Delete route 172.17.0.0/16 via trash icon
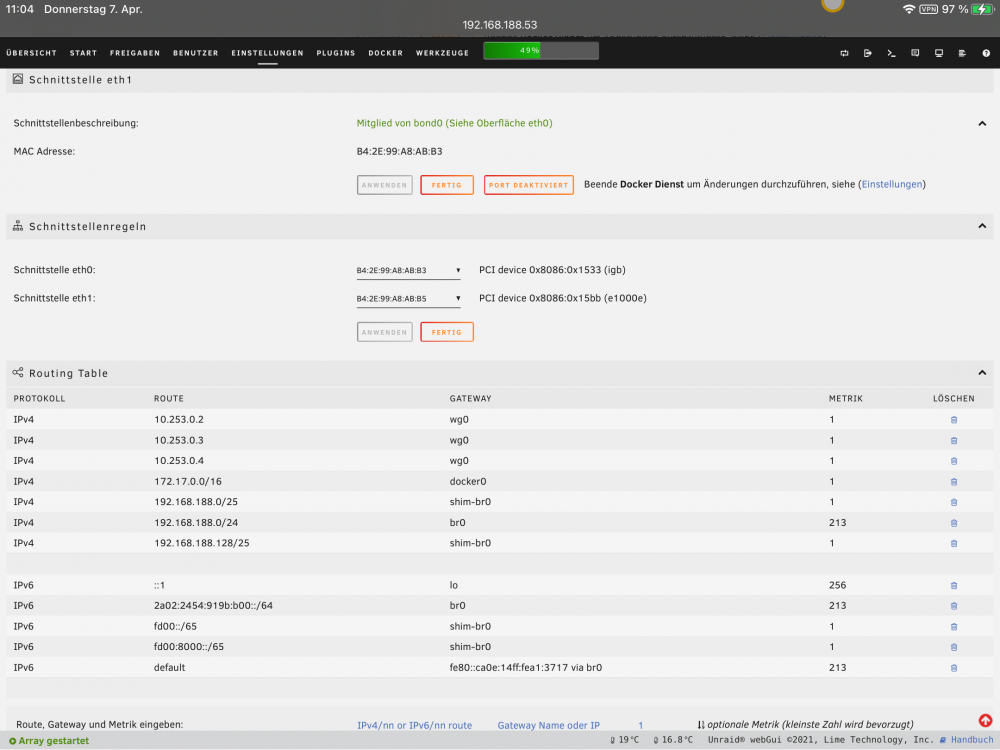The image size is (1000, 750). [x=954, y=482]
